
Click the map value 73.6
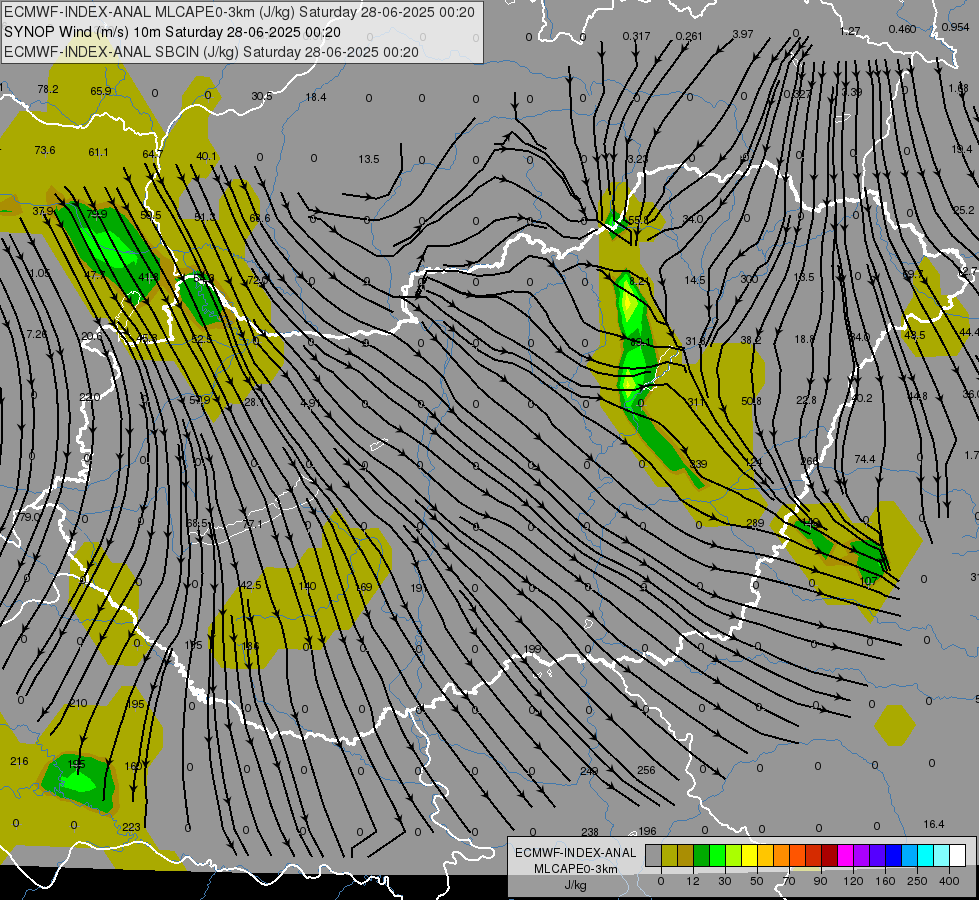45,150
